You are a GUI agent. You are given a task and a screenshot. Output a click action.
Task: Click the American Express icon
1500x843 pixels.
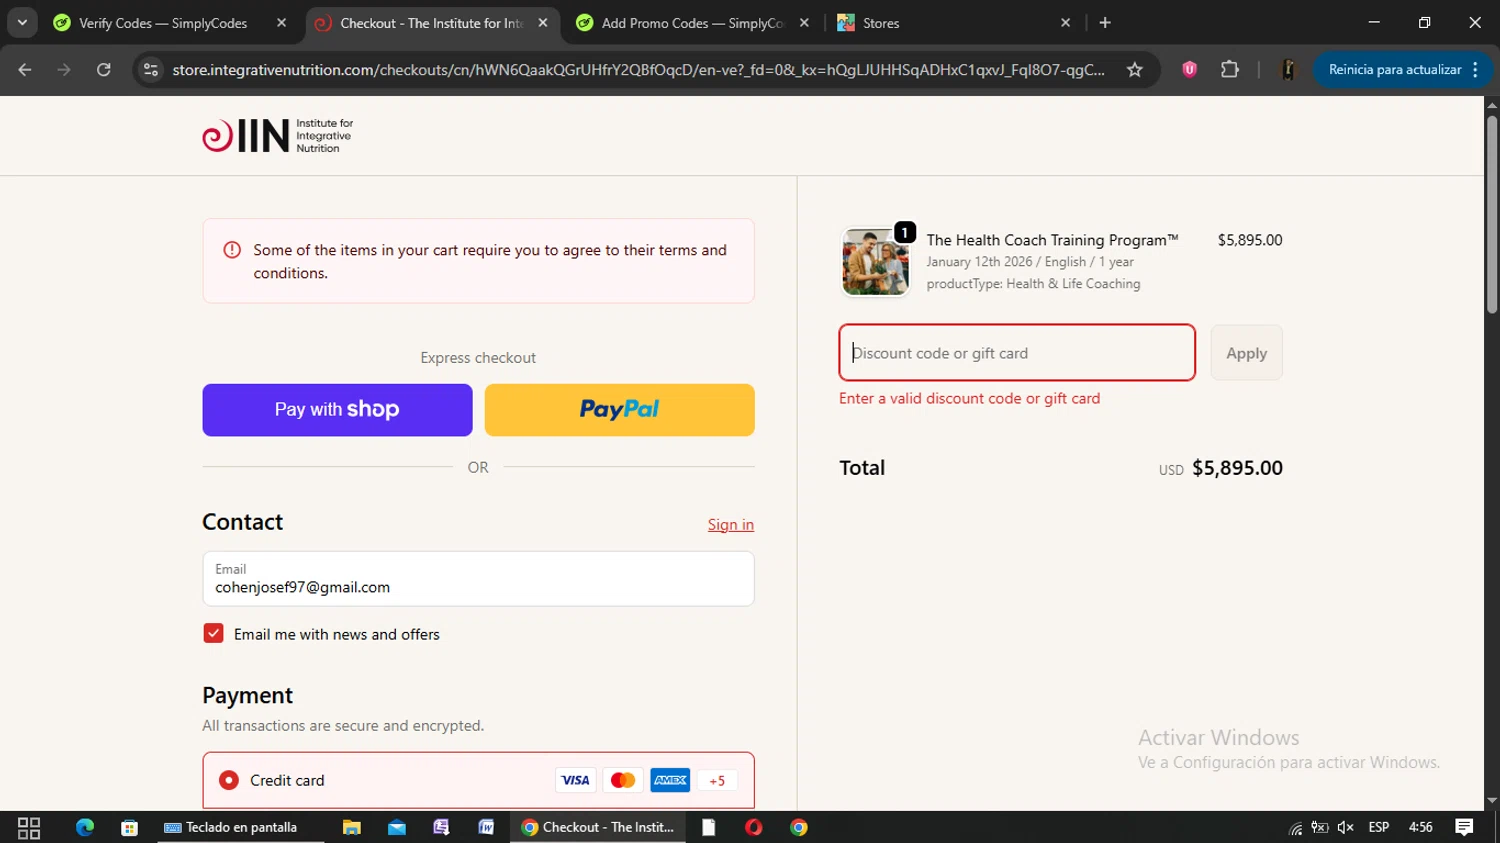[x=670, y=780]
